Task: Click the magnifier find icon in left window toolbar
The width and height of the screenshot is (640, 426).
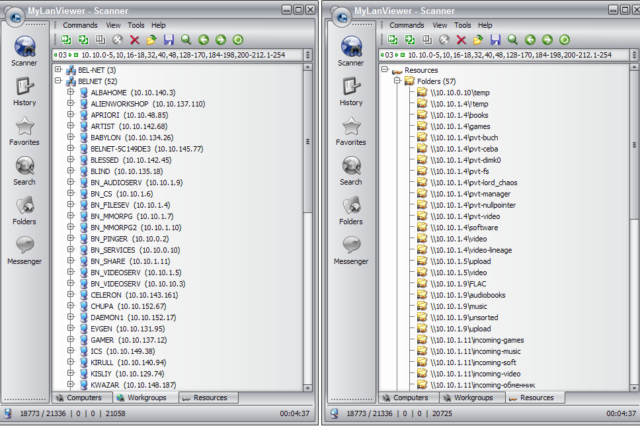Action: point(186,40)
